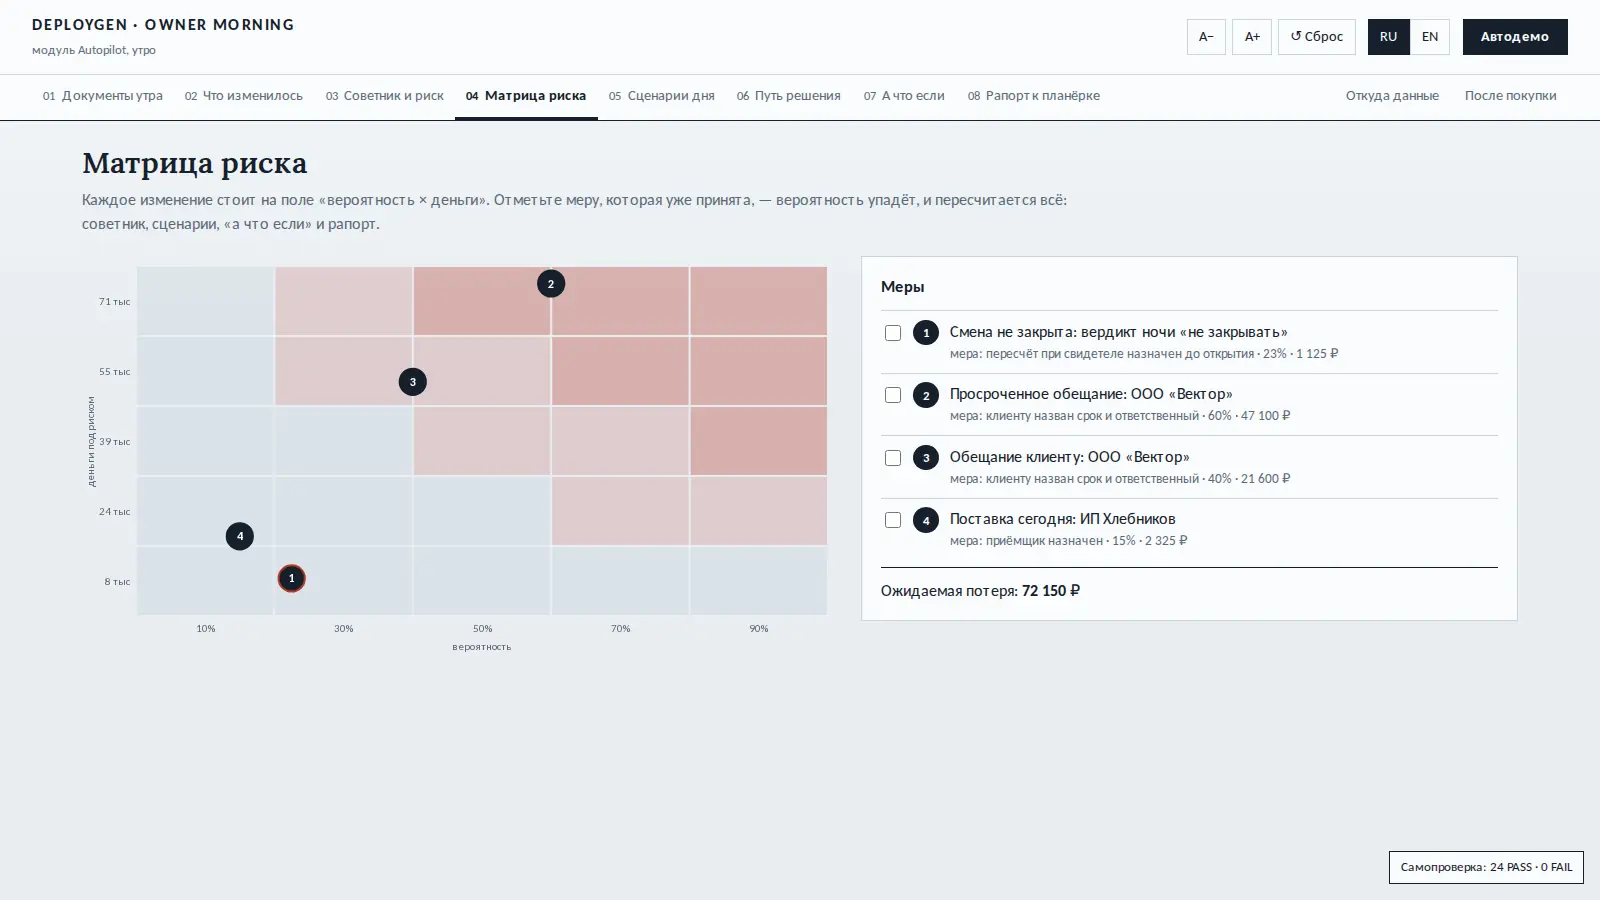Increase font size with A+ button

click(x=1252, y=37)
